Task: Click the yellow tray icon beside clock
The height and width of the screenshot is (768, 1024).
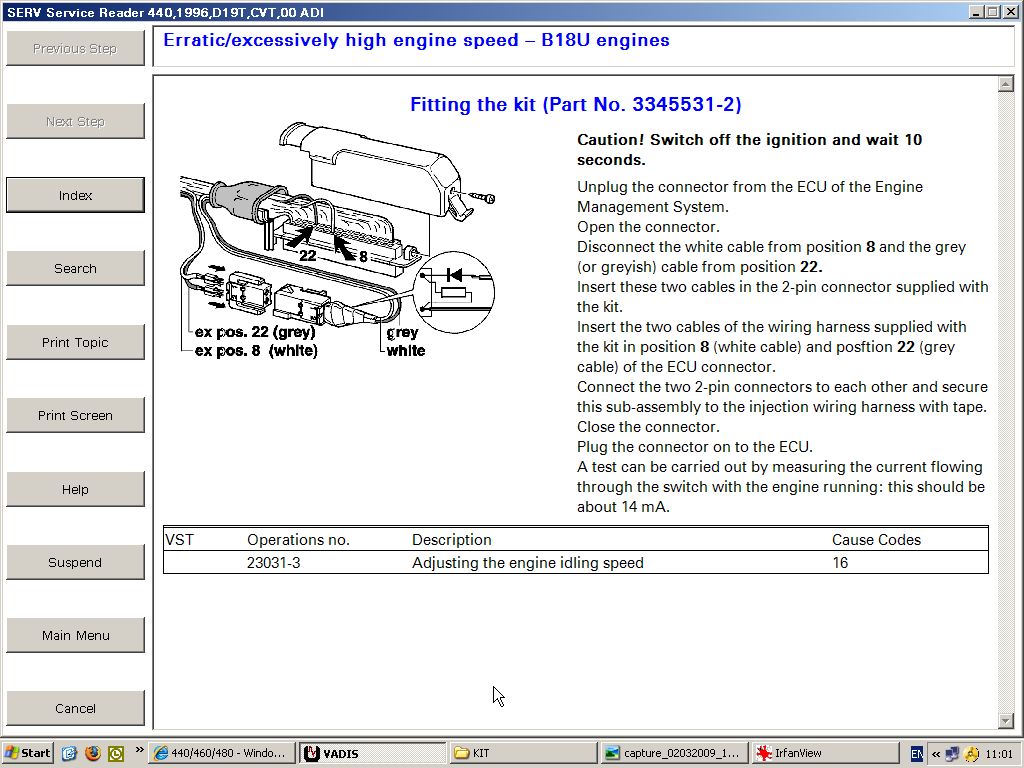Action: click(971, 754)
